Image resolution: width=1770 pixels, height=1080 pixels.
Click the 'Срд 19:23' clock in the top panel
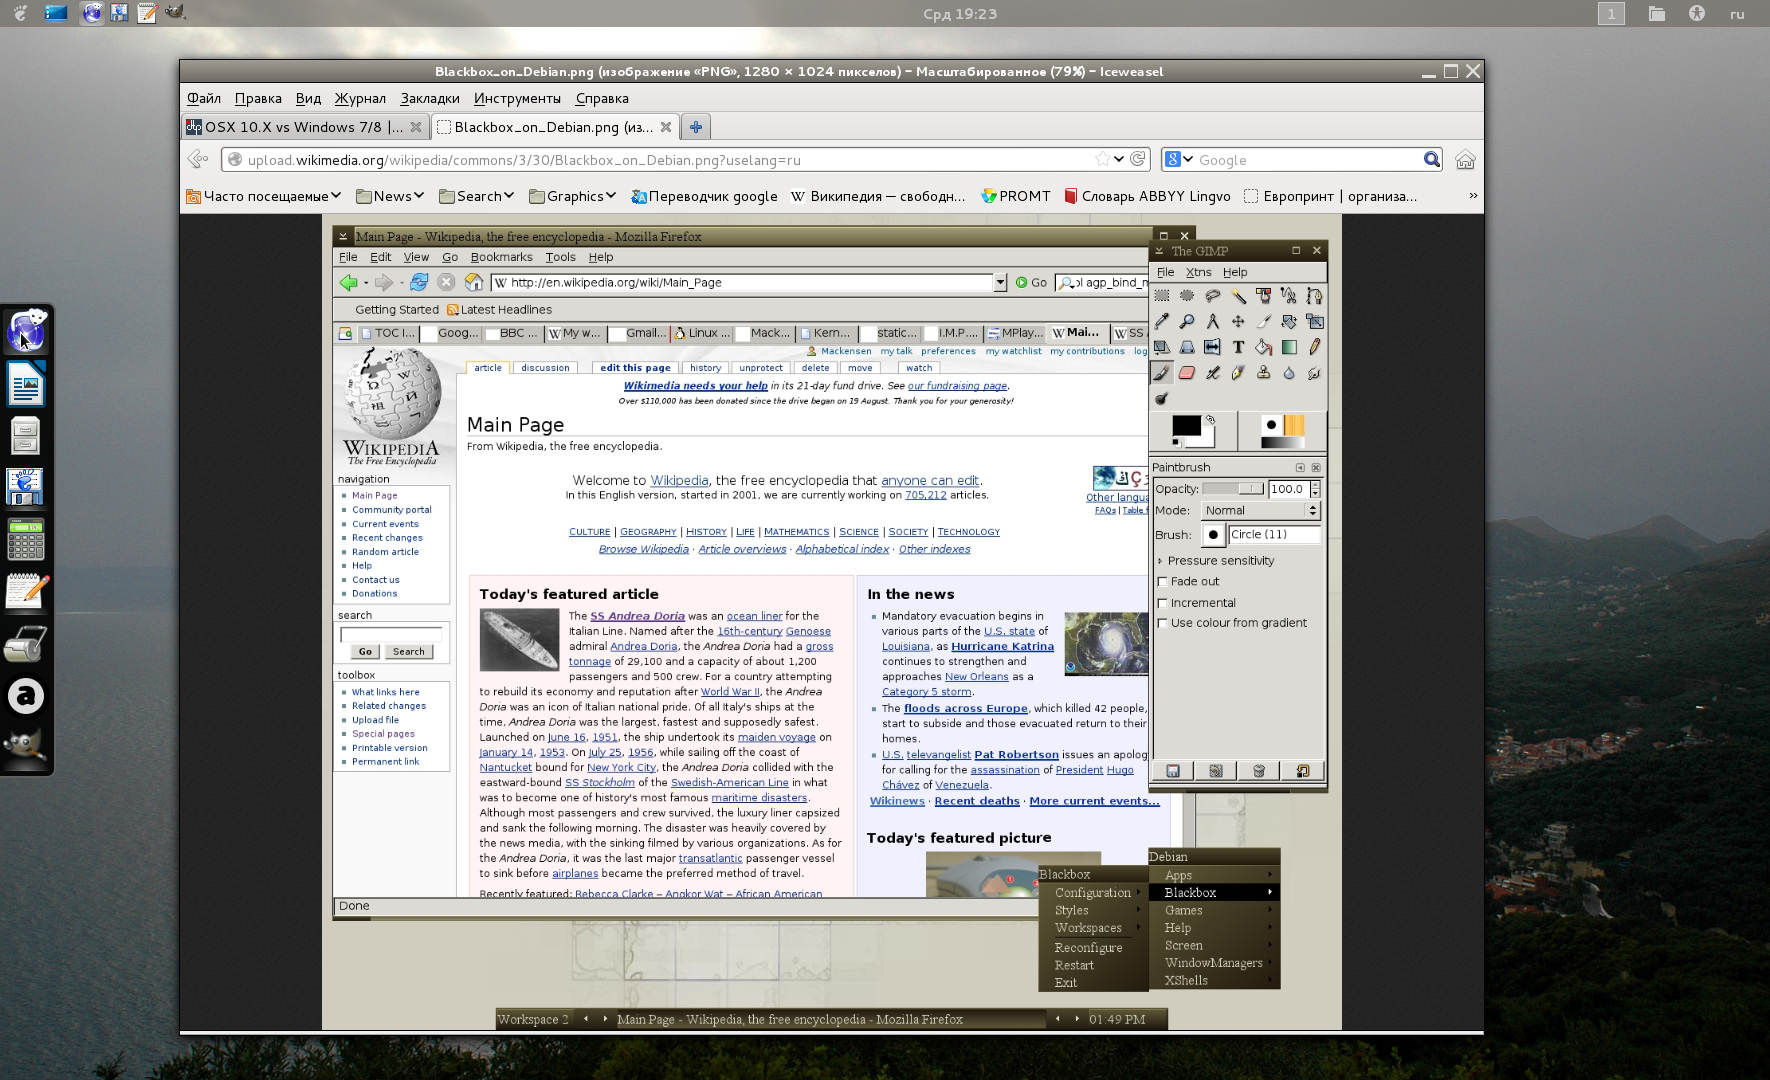click(x=959, y=14)
